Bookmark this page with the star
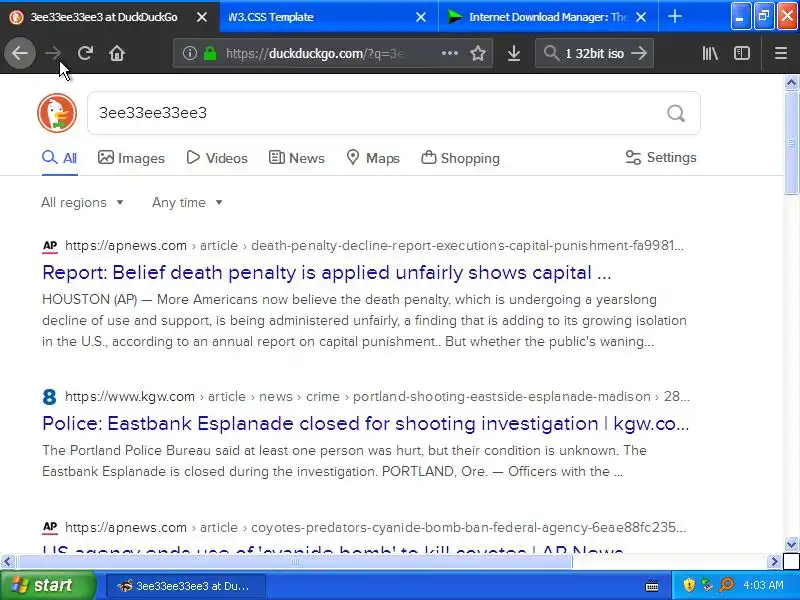The height and width of the screenshot is (600, 800). pyautogui.click(x=478, y=53)
